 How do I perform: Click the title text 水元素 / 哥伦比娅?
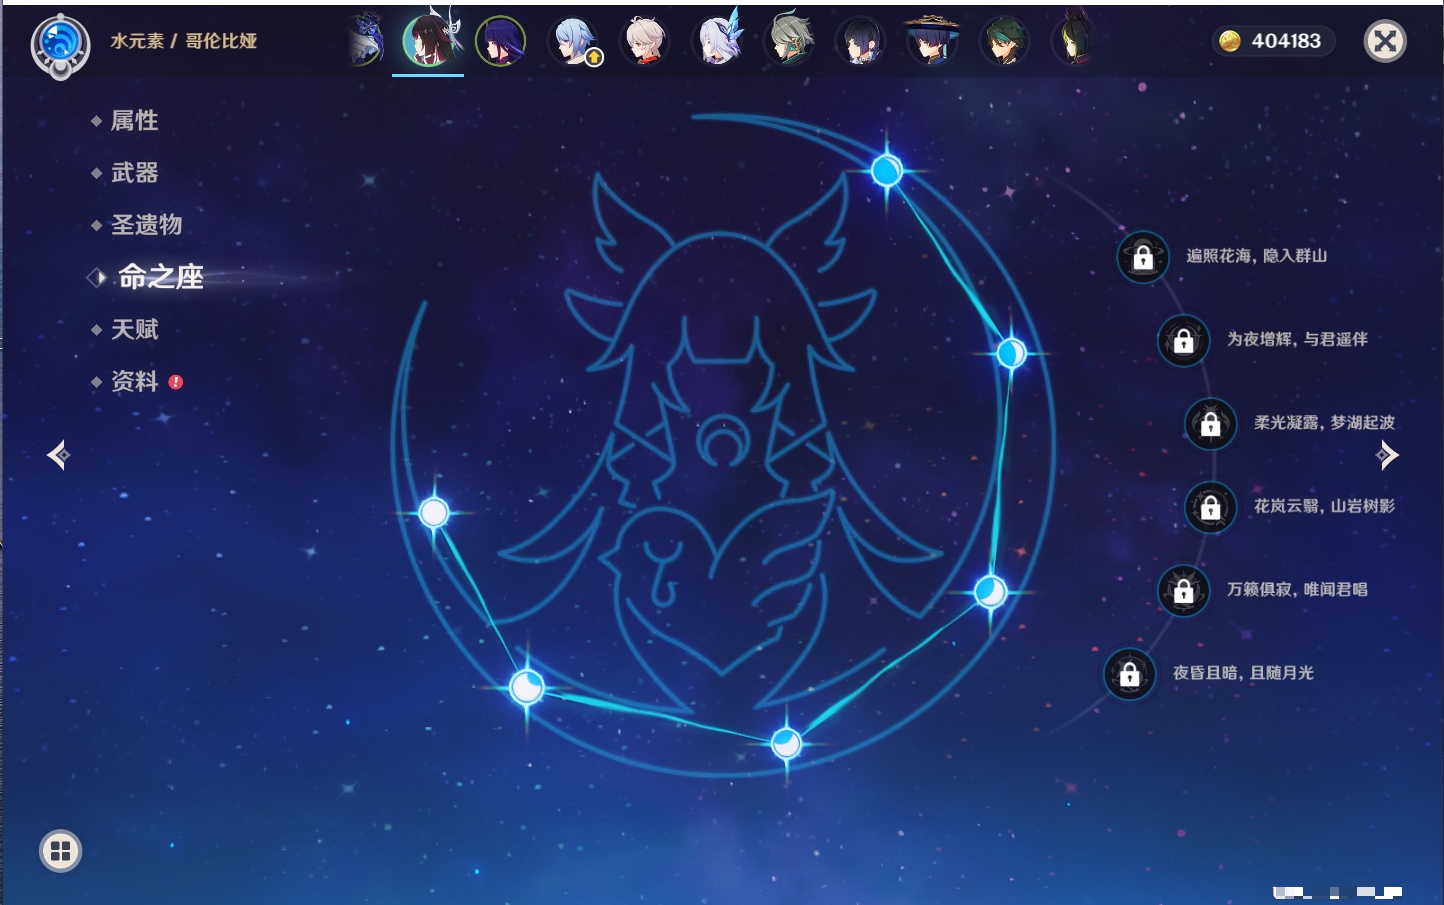point(184,41)
